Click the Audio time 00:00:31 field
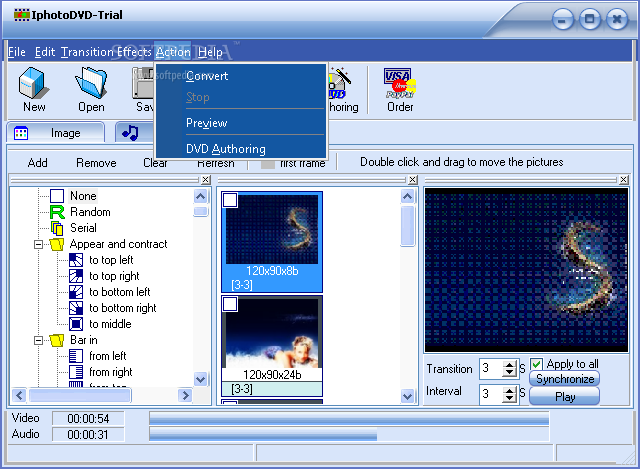This screenshot has height=469, width=640. tap(88, 434)
